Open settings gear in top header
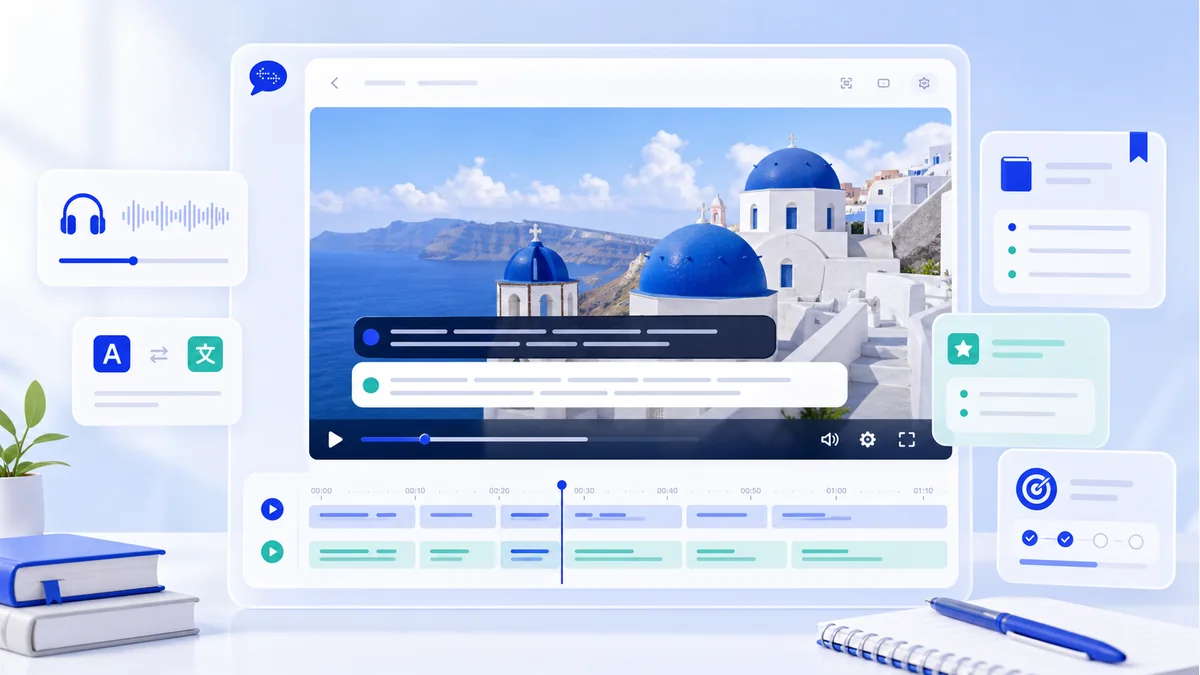1200x675 pixels. pyautogui.click(x=924, y=83)
